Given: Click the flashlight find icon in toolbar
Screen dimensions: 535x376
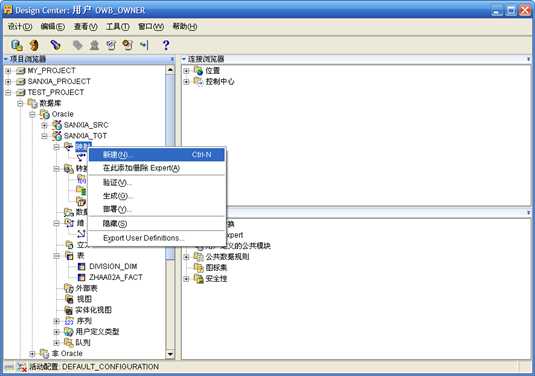Looking at the screenshot, I should pos(56,45).
